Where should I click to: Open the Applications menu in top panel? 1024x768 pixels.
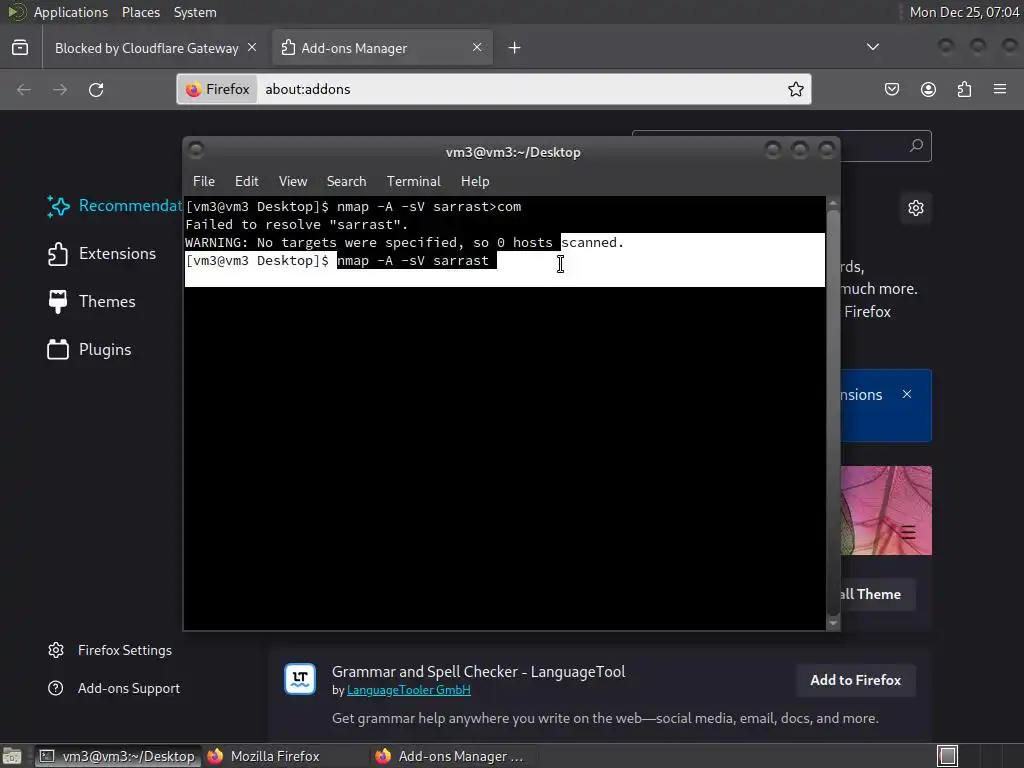click(71, 12)
